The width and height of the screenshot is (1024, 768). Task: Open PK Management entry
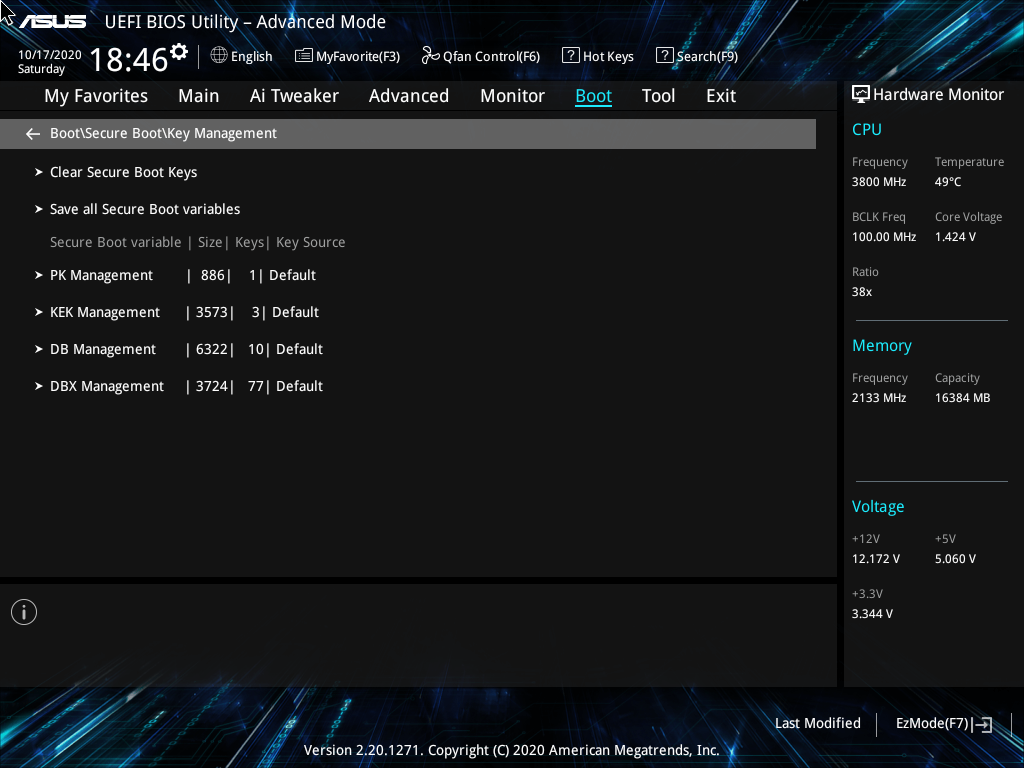click(x=101, y=276)
